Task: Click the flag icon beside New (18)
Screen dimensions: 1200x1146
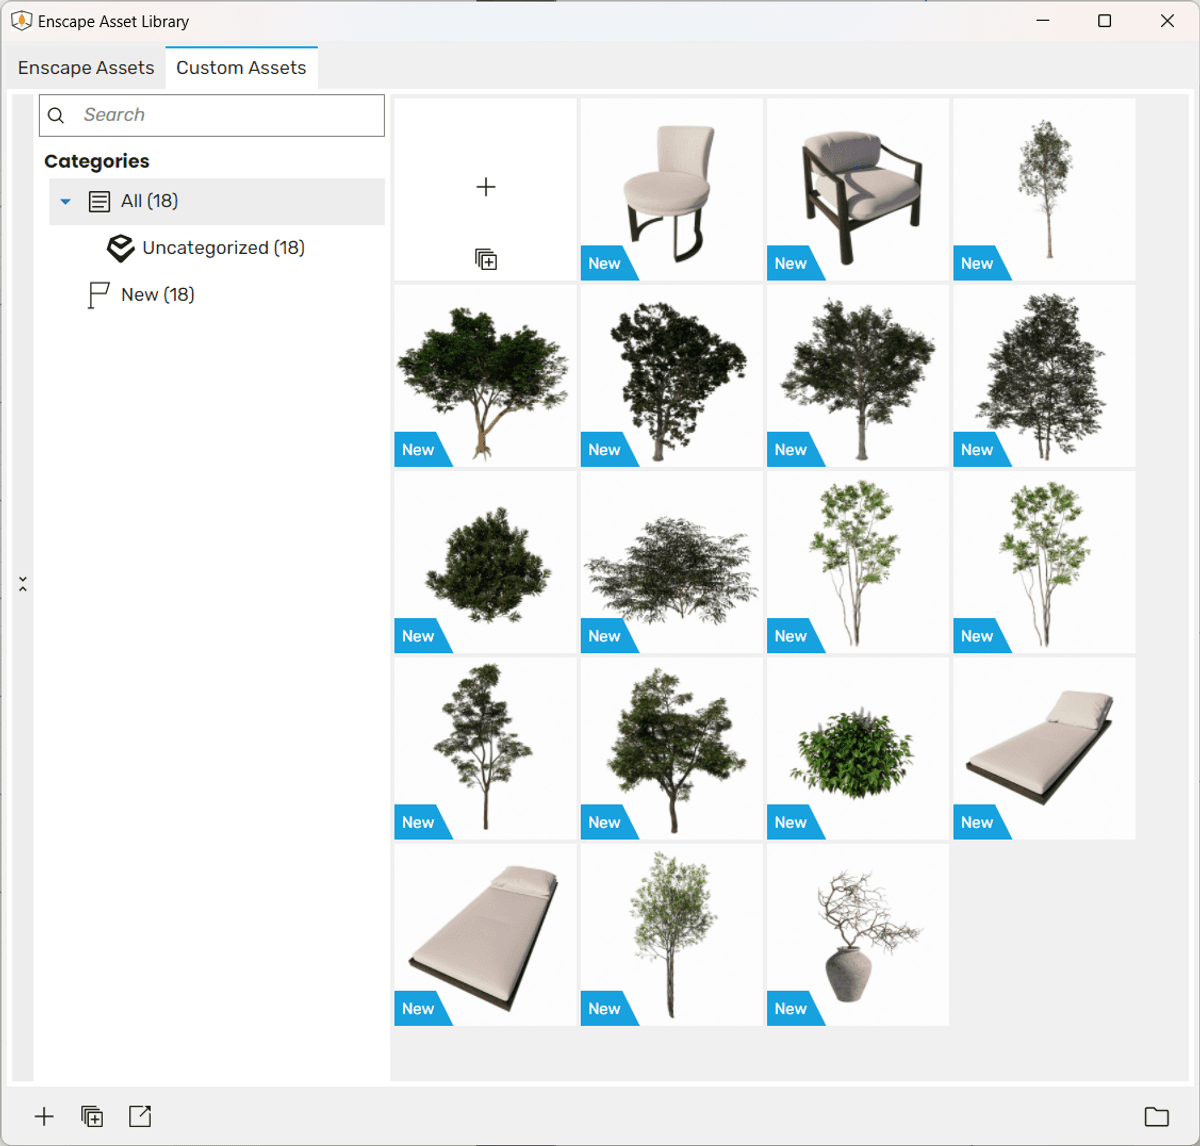Action: pos(98,295)
